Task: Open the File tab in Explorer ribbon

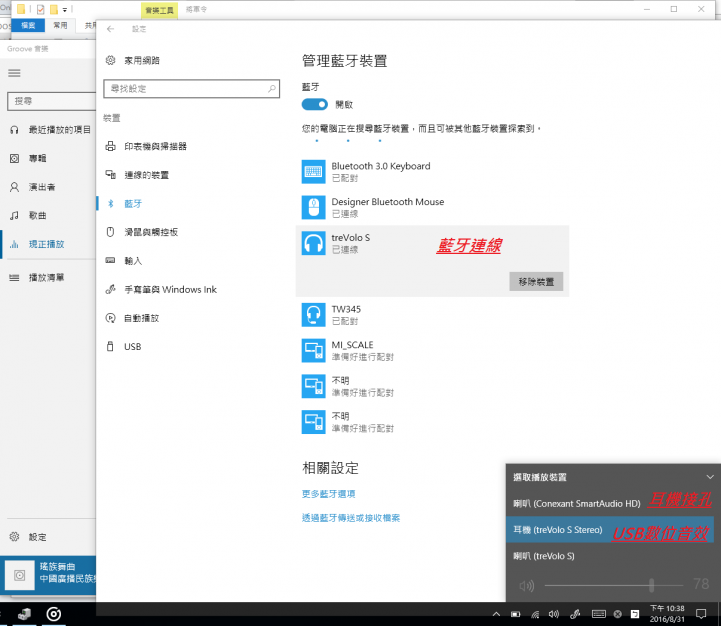Action: [28, 25]
